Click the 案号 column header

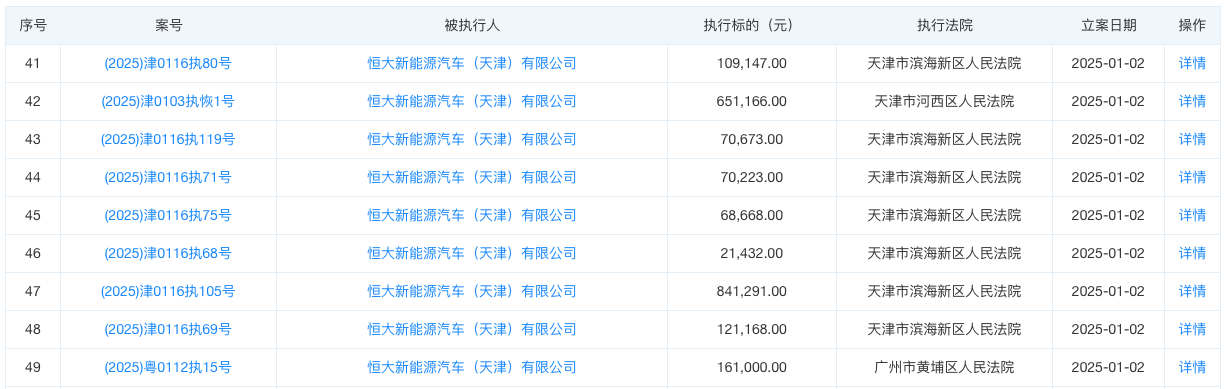click(x=169, y=25)
